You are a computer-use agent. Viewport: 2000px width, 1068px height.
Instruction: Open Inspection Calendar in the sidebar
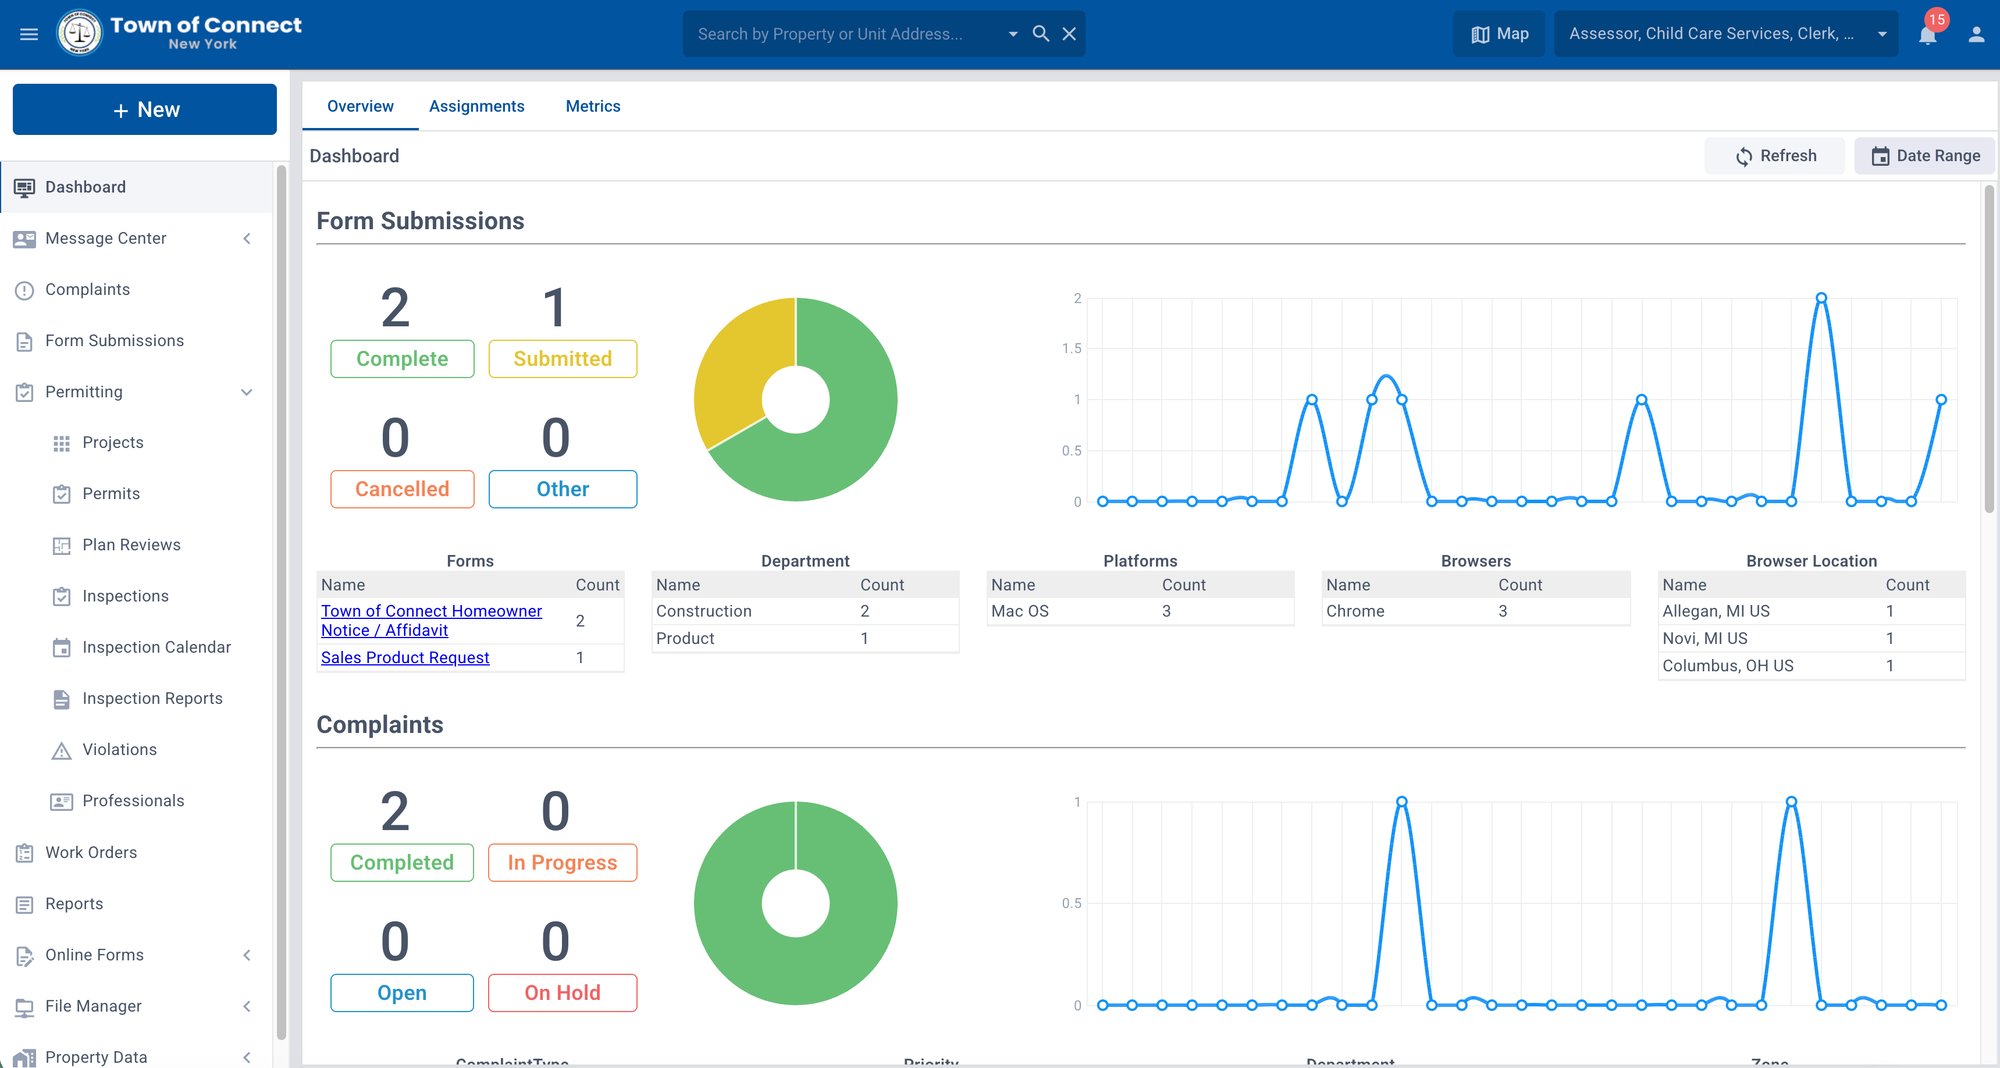pyautogui.click(x=156, y=647)
